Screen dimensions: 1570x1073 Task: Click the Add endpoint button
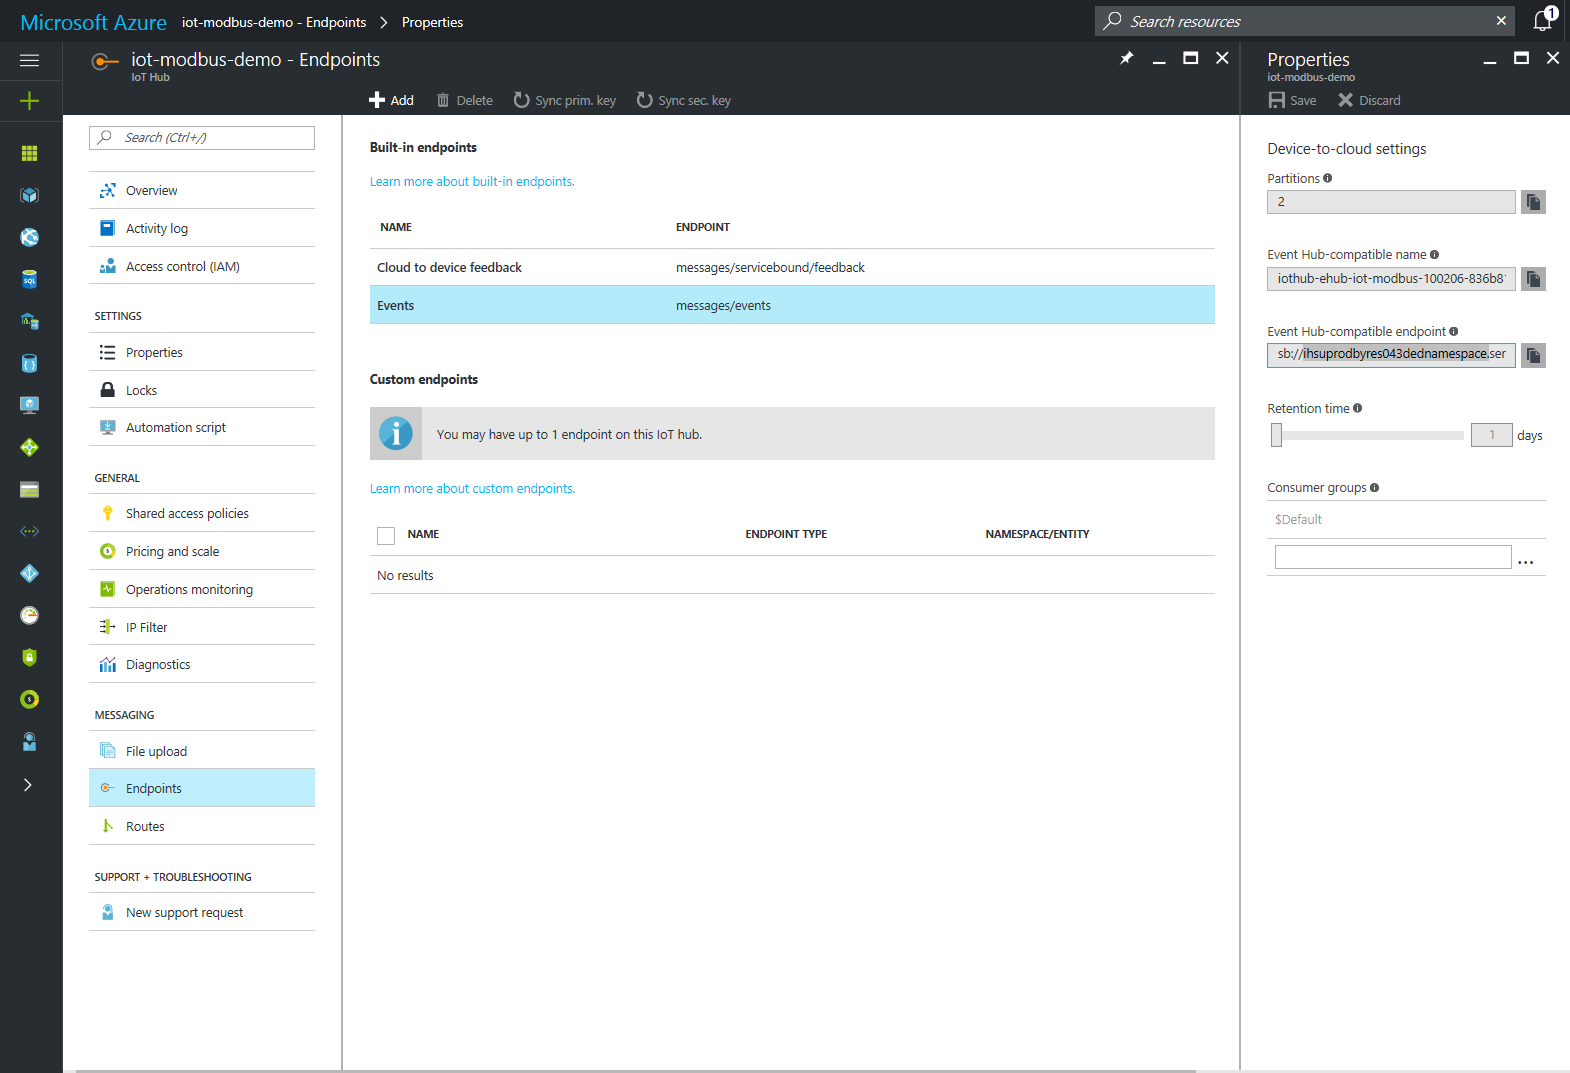point(392,100)
